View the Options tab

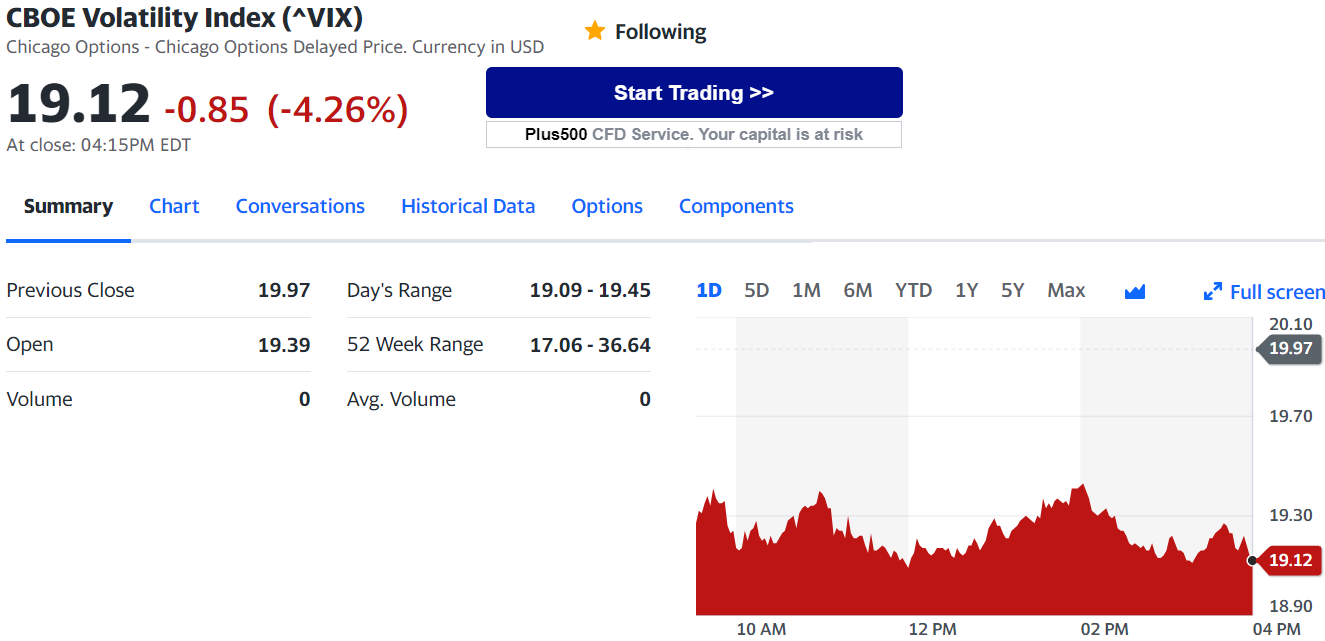tap(607, 206)
